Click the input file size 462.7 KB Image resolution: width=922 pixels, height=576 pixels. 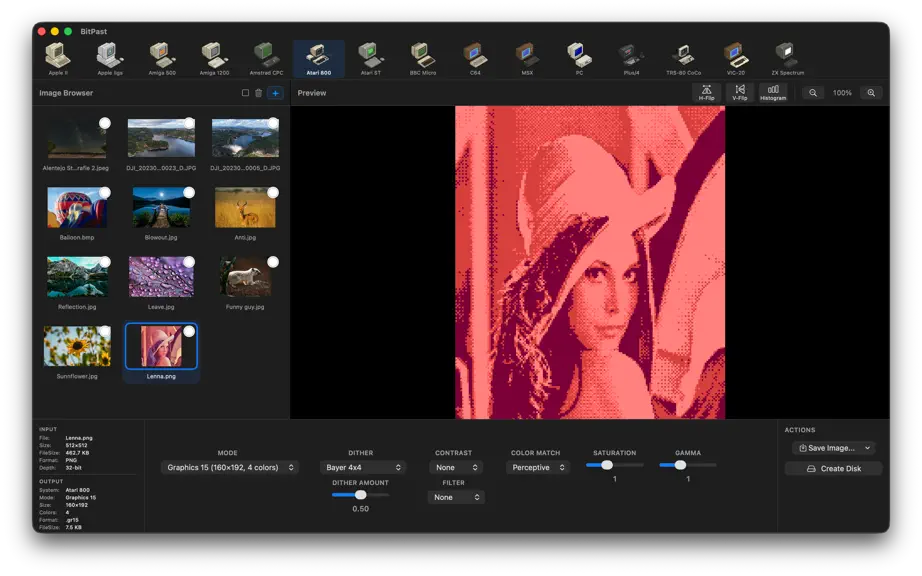coord(78,453)
